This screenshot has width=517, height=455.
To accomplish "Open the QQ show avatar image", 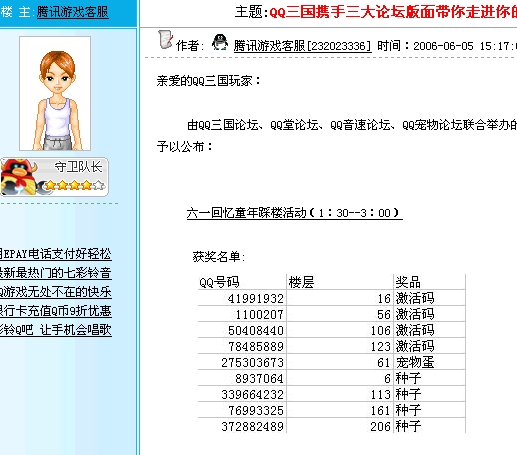I will coord(55,94).
